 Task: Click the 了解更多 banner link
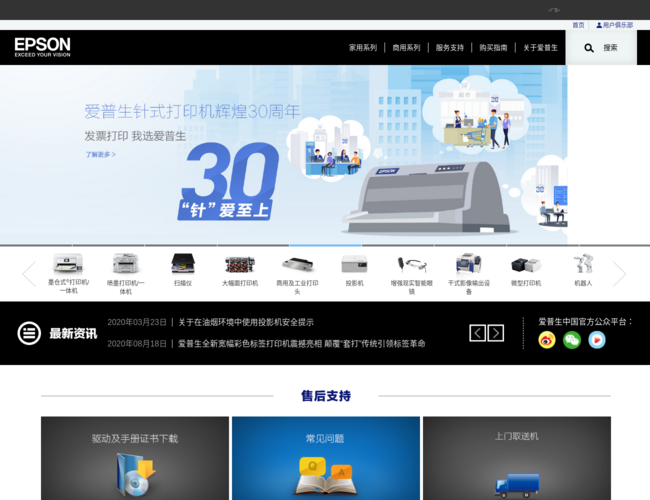(100, 155)
